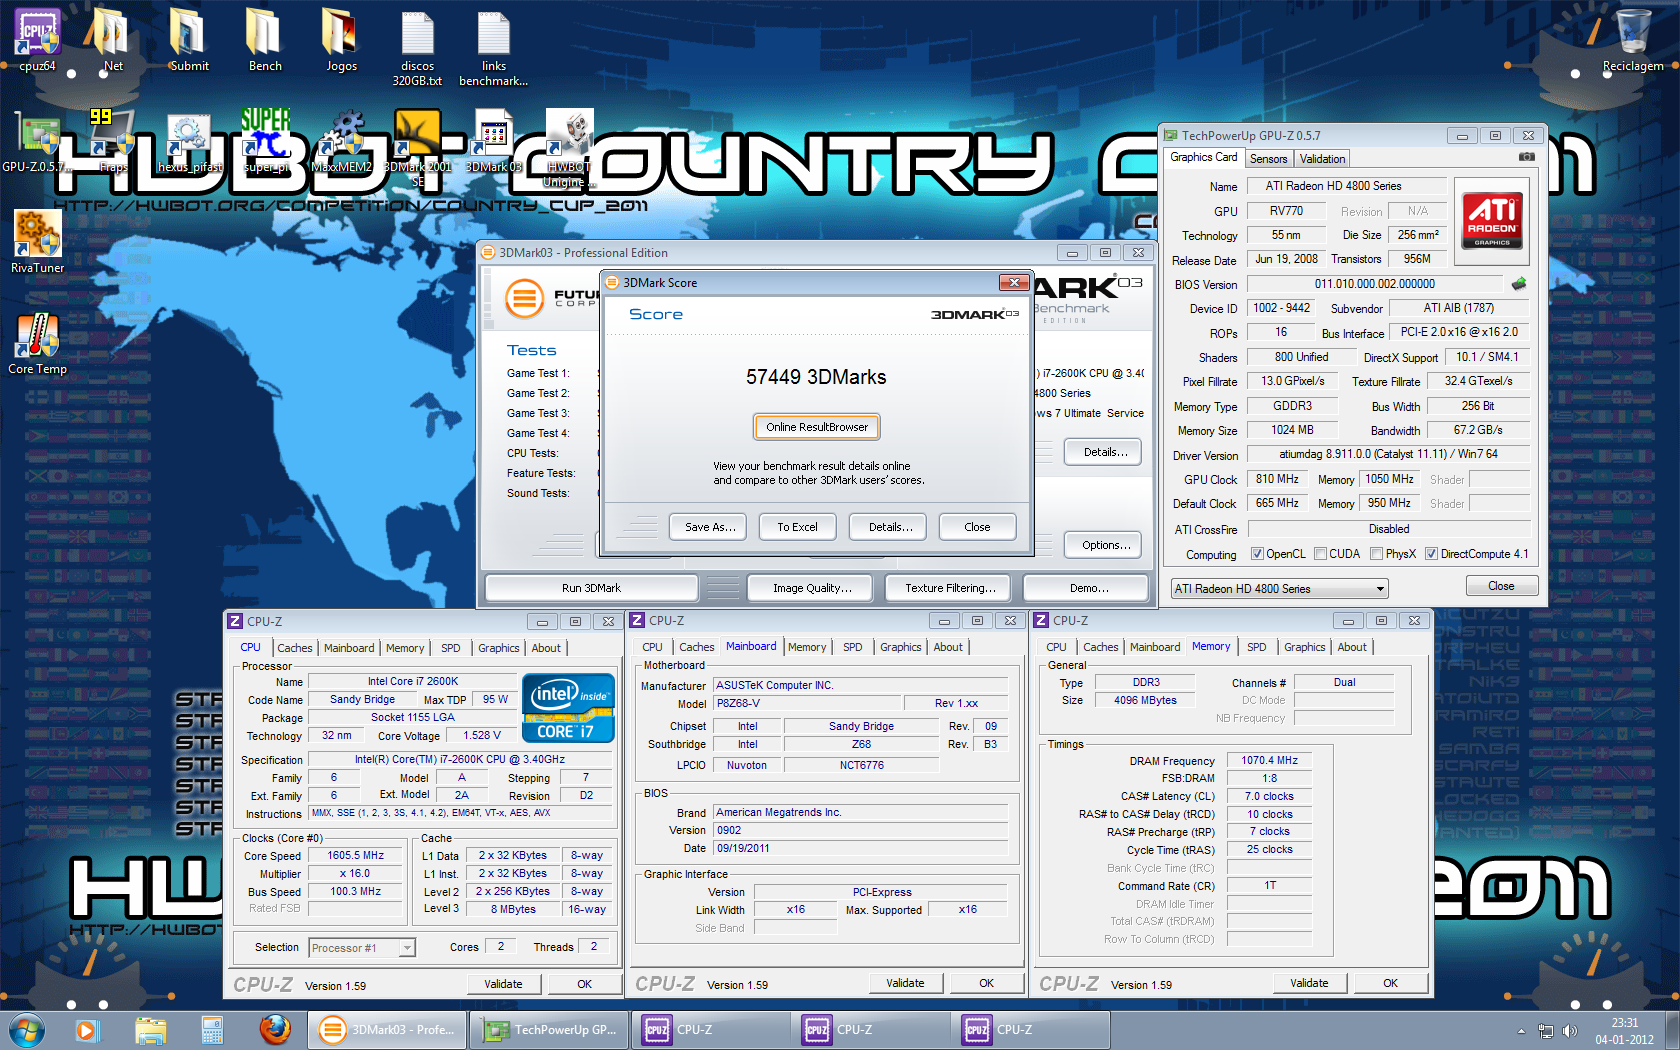
Task: Toggle DirectCompute 4.1 checkbox in GPU-Z
Action: pos(1432,554)
